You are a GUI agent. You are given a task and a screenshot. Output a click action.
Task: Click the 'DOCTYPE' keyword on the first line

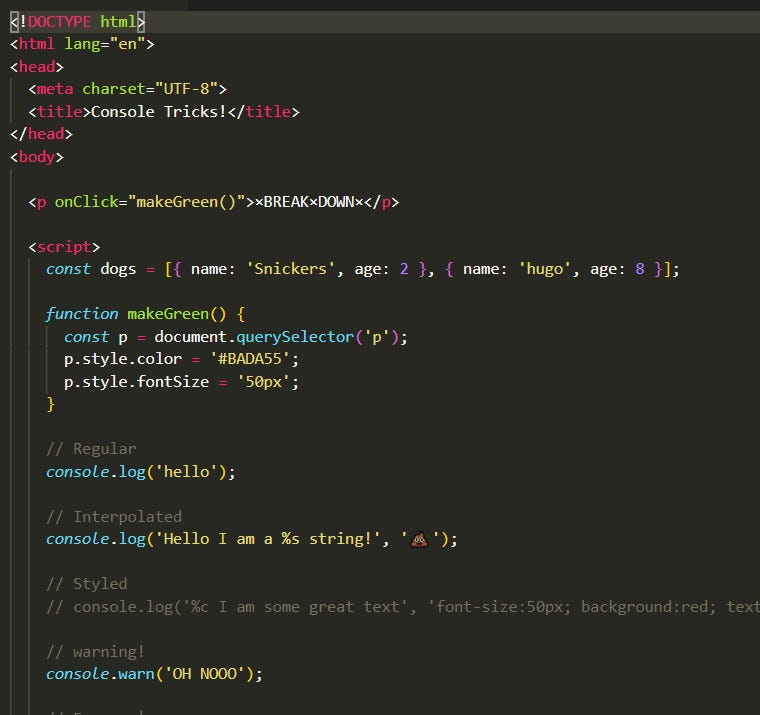click(x=59, y=22)
